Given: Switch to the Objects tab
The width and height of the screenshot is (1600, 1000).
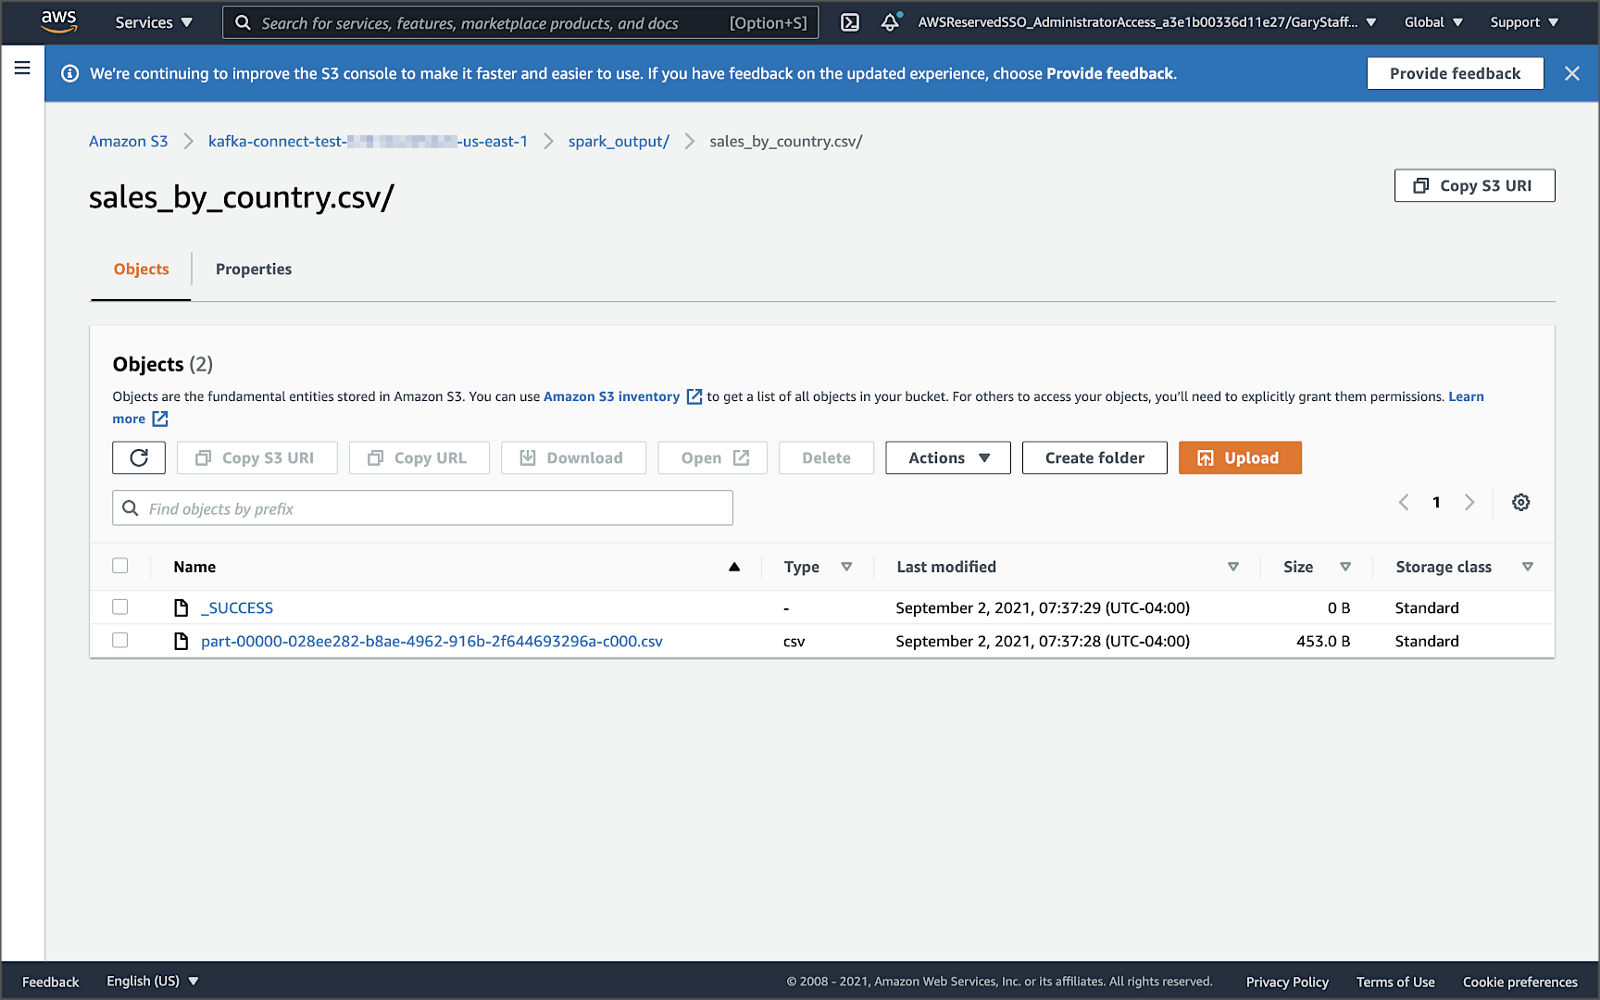Looking at the screenshot, I should [x=141, y=269].
